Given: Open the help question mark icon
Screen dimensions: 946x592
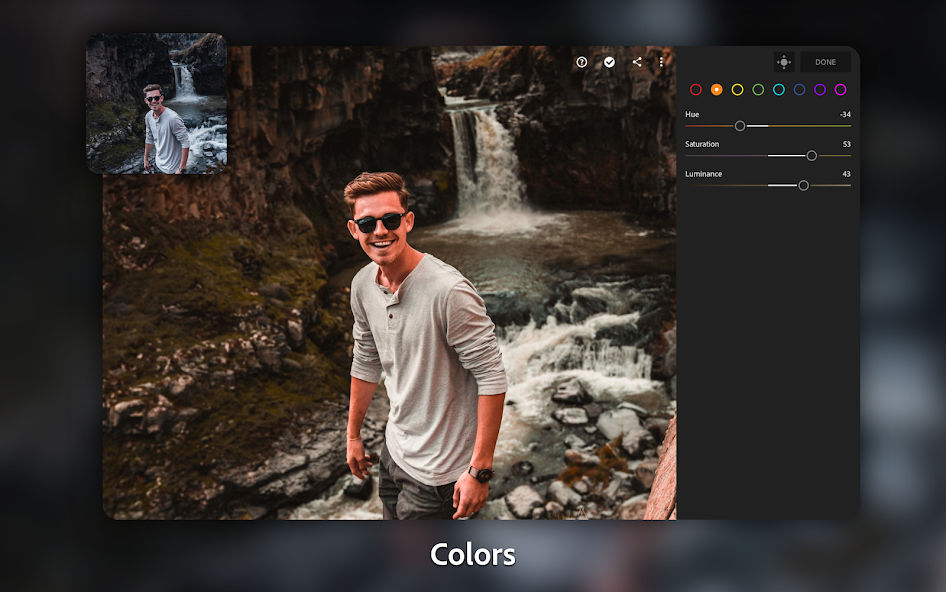Looking at the screenshot, I should (x=582, y=62).
